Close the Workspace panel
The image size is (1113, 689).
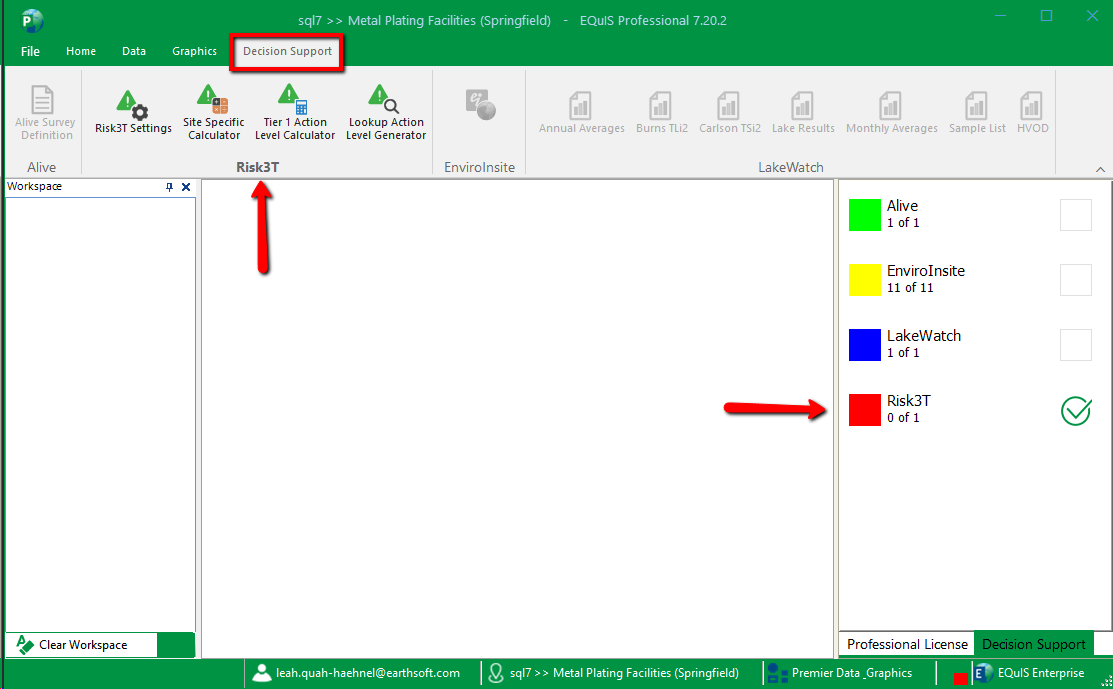click(186, 187)
